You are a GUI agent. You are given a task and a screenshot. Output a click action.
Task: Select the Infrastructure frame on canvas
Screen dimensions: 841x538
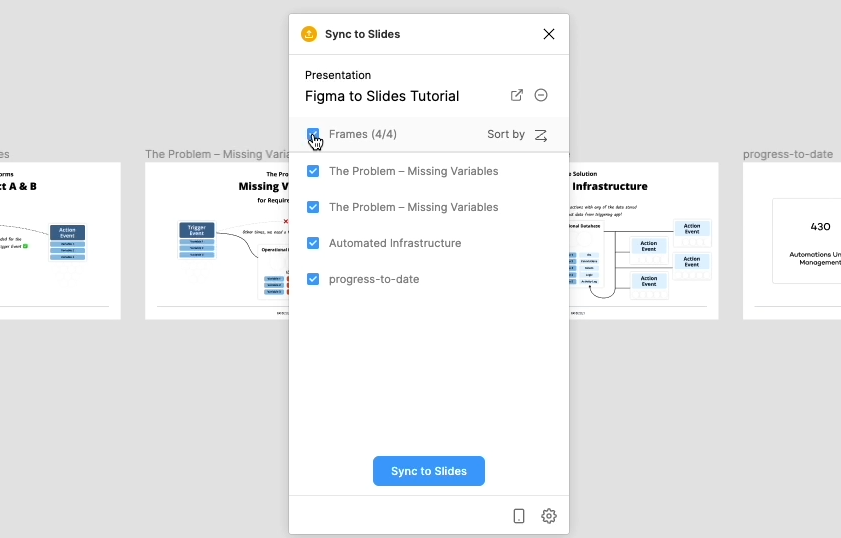point(644,241)
